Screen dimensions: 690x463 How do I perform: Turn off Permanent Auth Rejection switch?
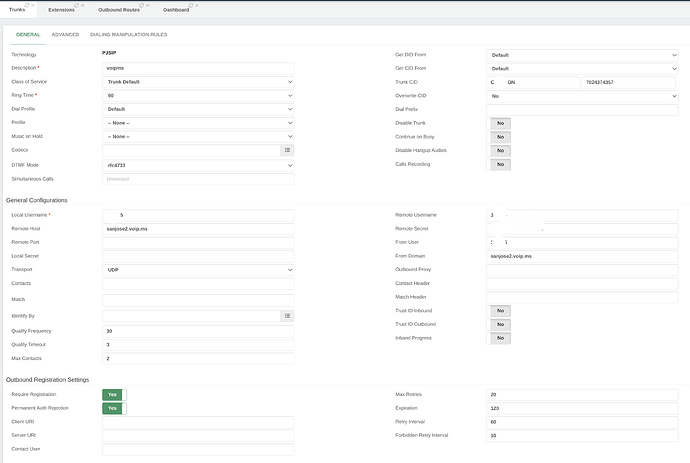(x=114, y=408)
